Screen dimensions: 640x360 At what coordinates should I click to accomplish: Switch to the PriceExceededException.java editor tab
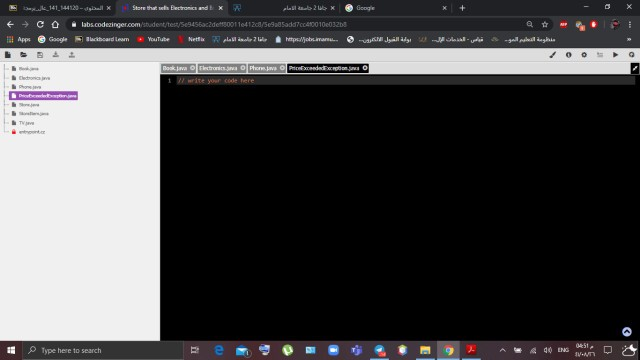324,68
